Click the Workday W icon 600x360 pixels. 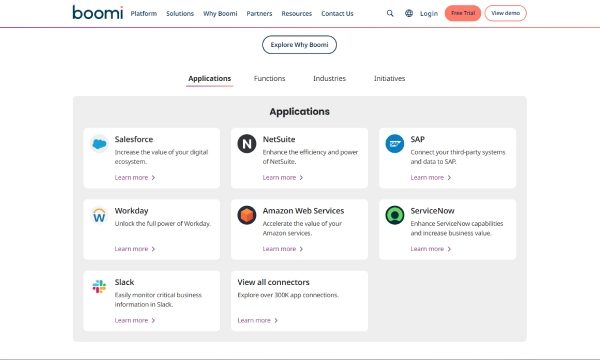(99, 215)
